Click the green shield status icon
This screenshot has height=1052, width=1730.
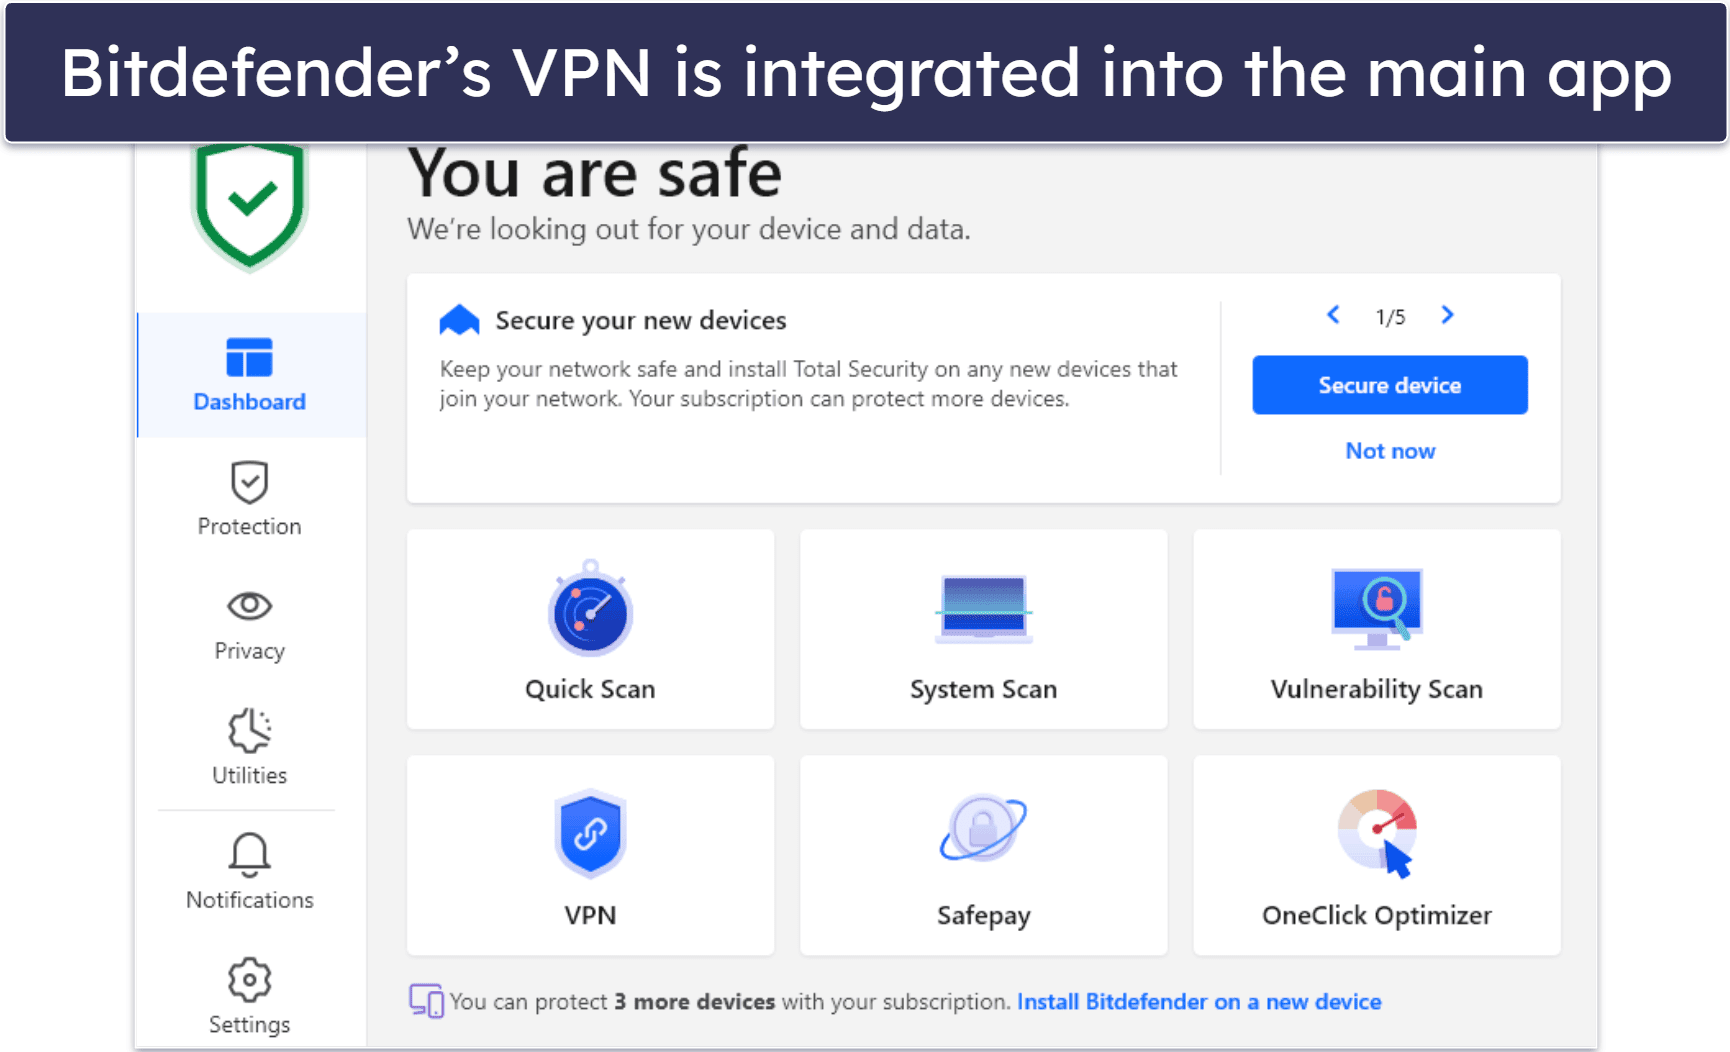click(x=250, y=205)
